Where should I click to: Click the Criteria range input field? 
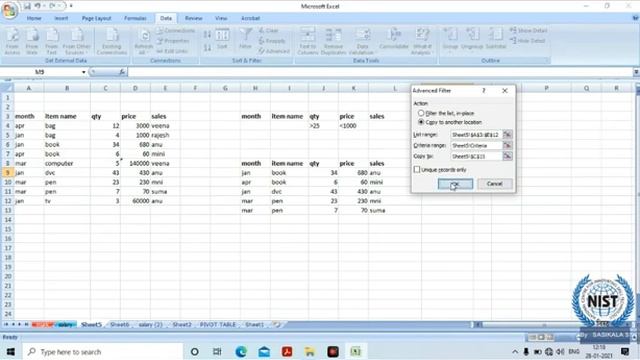pos(476,145)
